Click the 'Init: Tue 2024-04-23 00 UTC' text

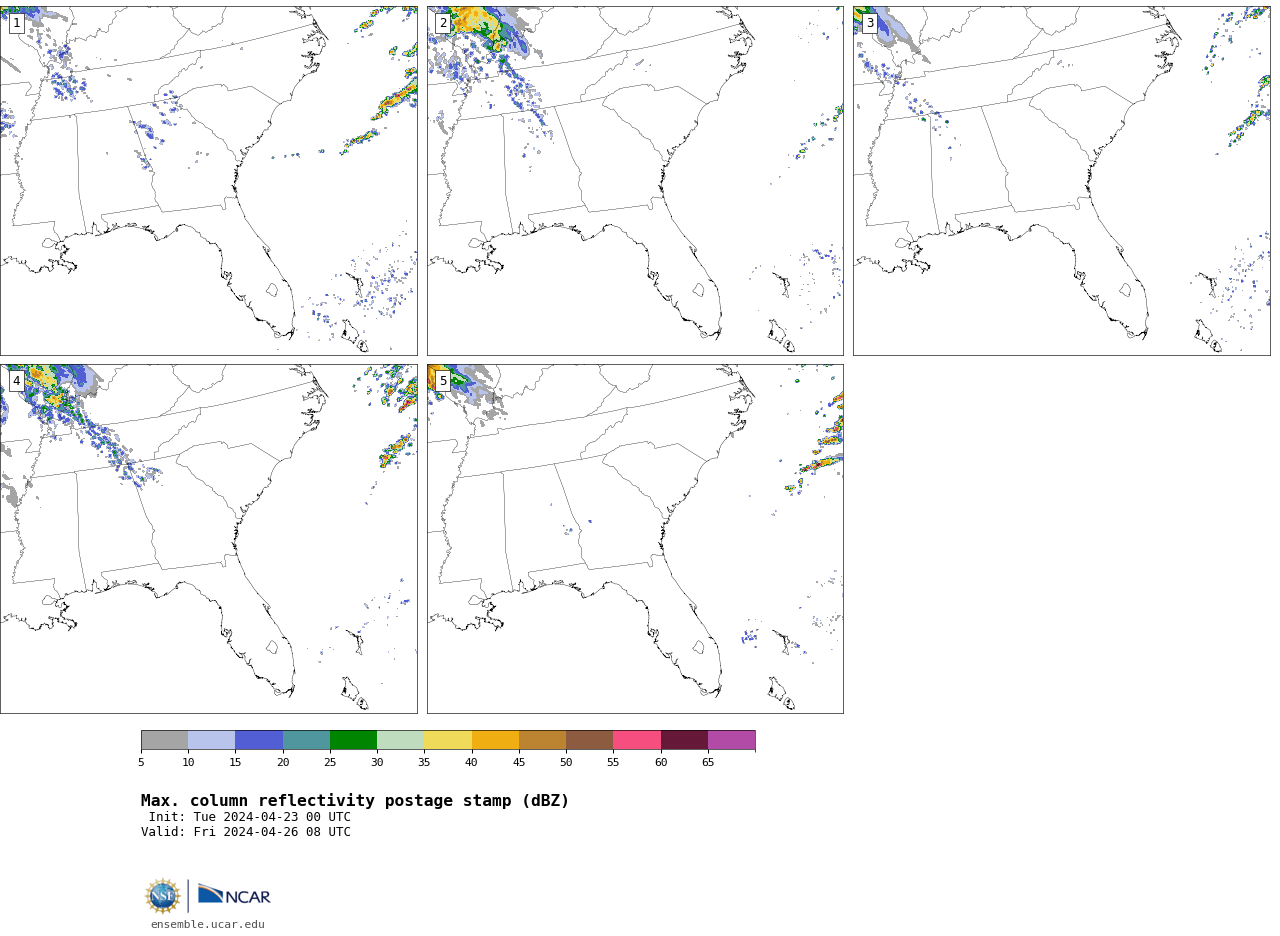(250, 817)
